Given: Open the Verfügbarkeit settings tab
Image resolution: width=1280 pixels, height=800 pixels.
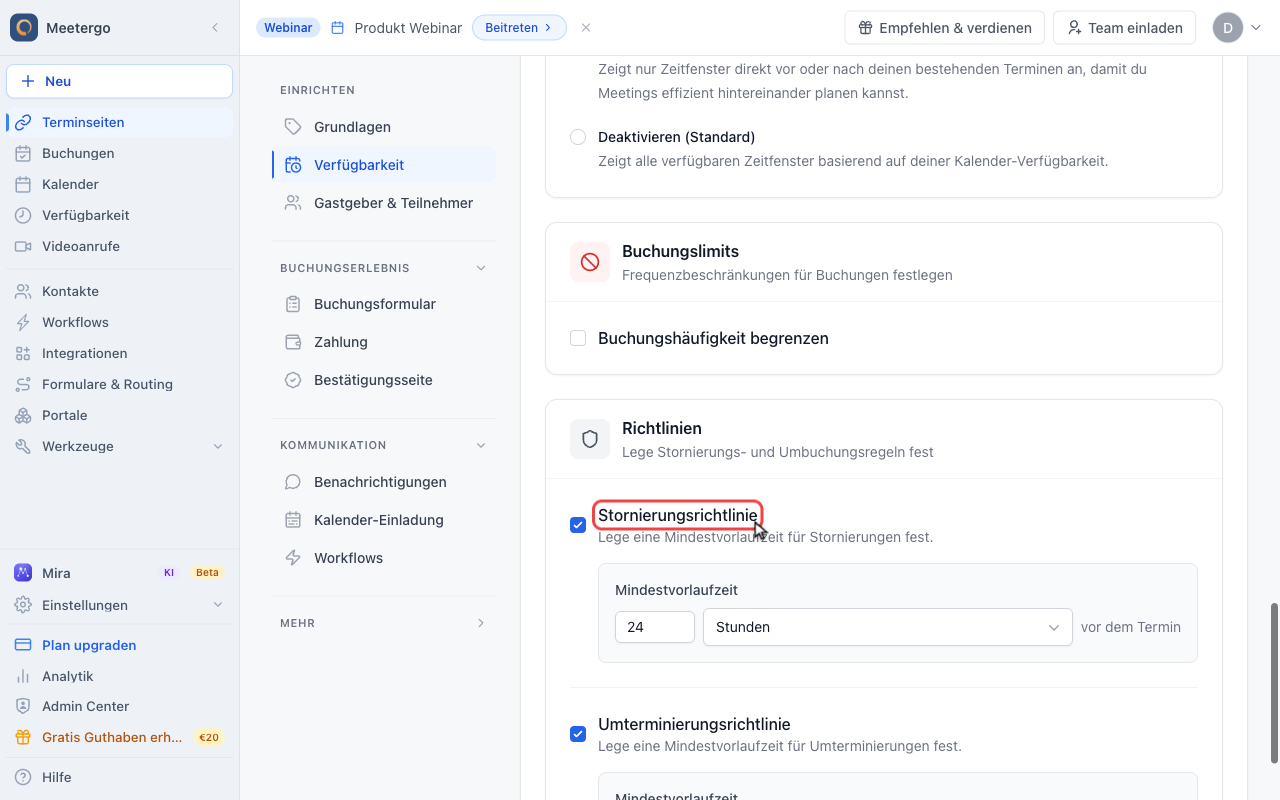Looking at the screenshot, I should 384,165.
